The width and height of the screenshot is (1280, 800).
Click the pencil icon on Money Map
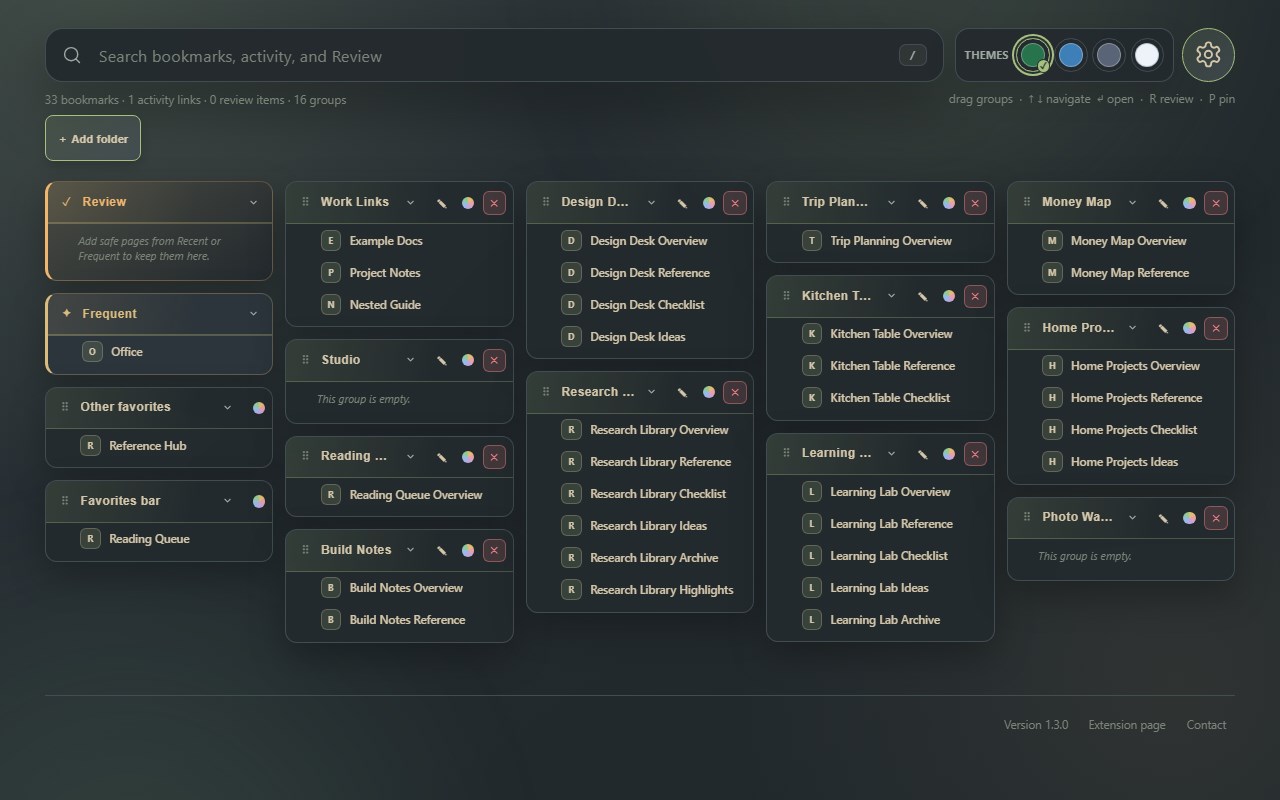(1163, 203)
